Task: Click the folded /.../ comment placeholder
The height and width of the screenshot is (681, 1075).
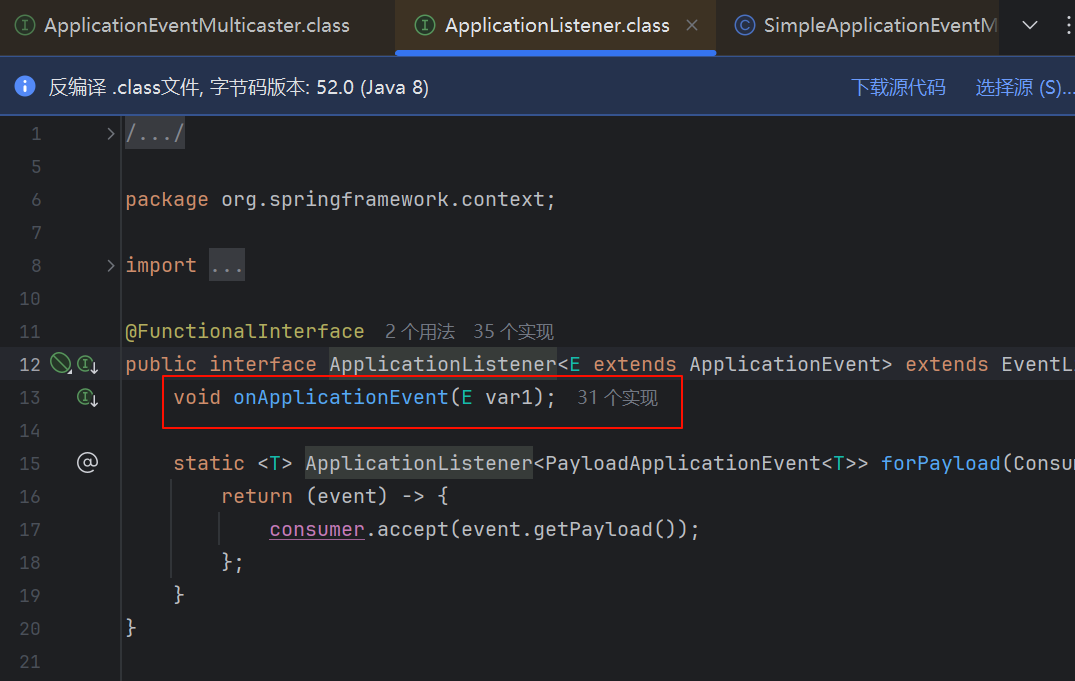Action: click(x=155, y=133)
